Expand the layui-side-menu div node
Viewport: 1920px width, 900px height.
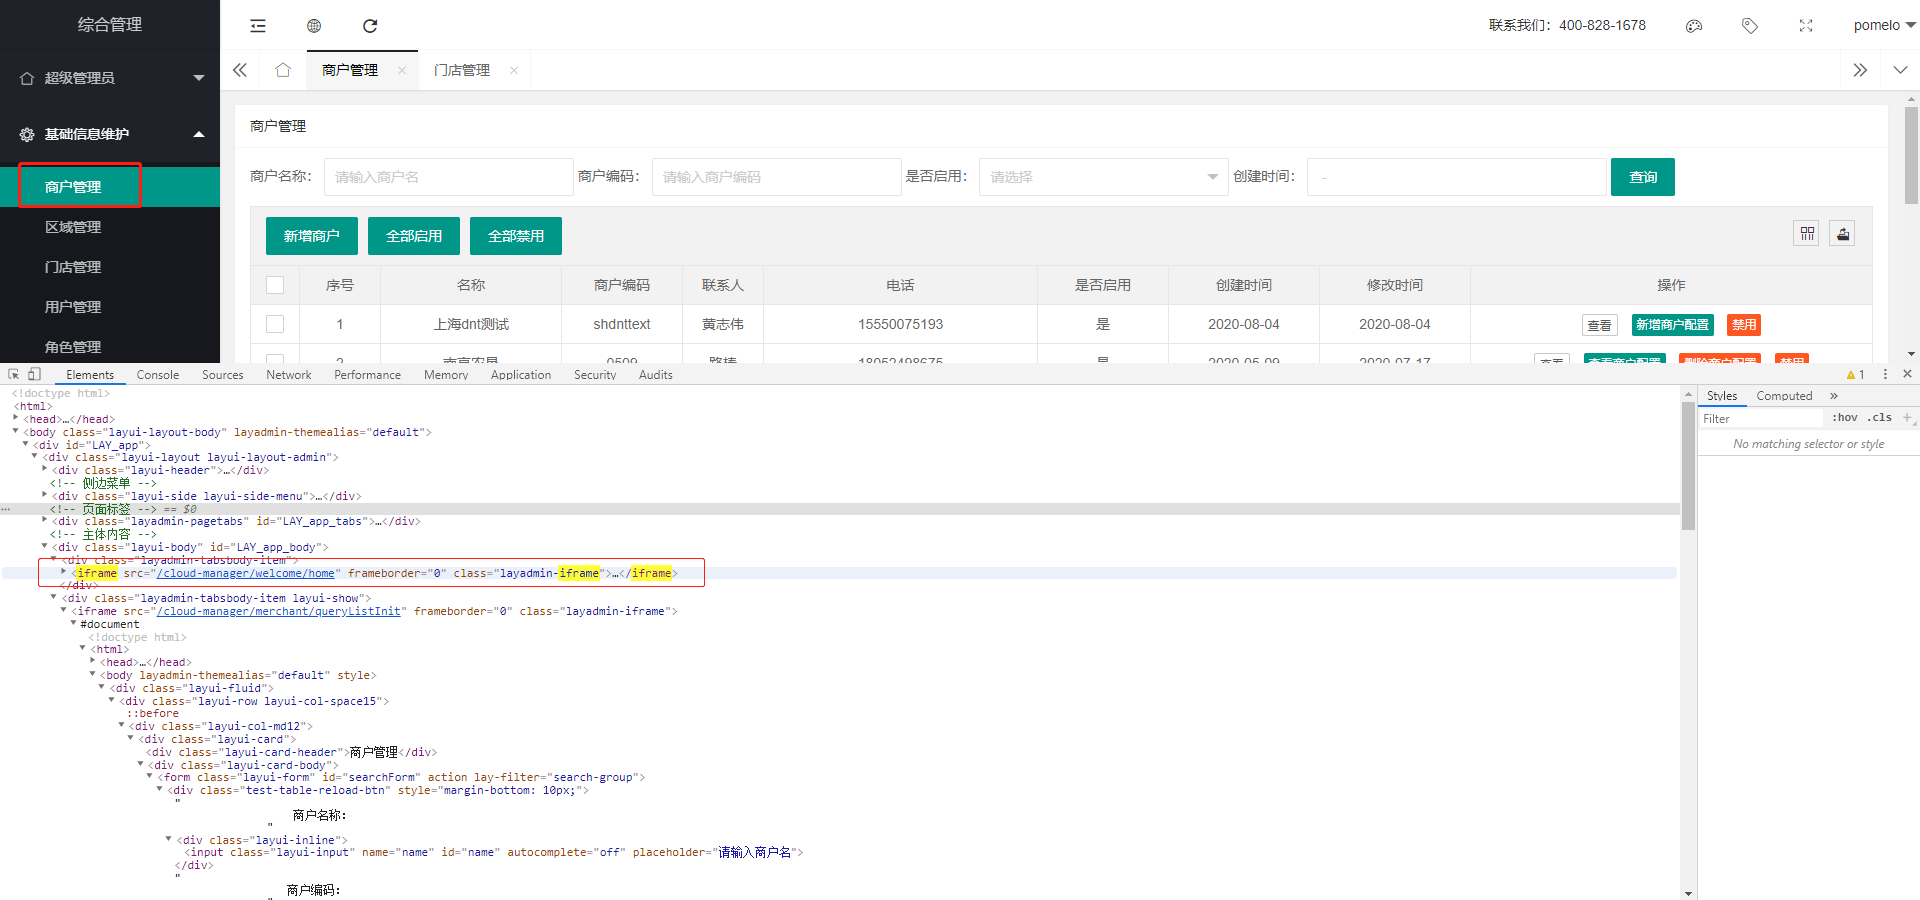[45, 496]
